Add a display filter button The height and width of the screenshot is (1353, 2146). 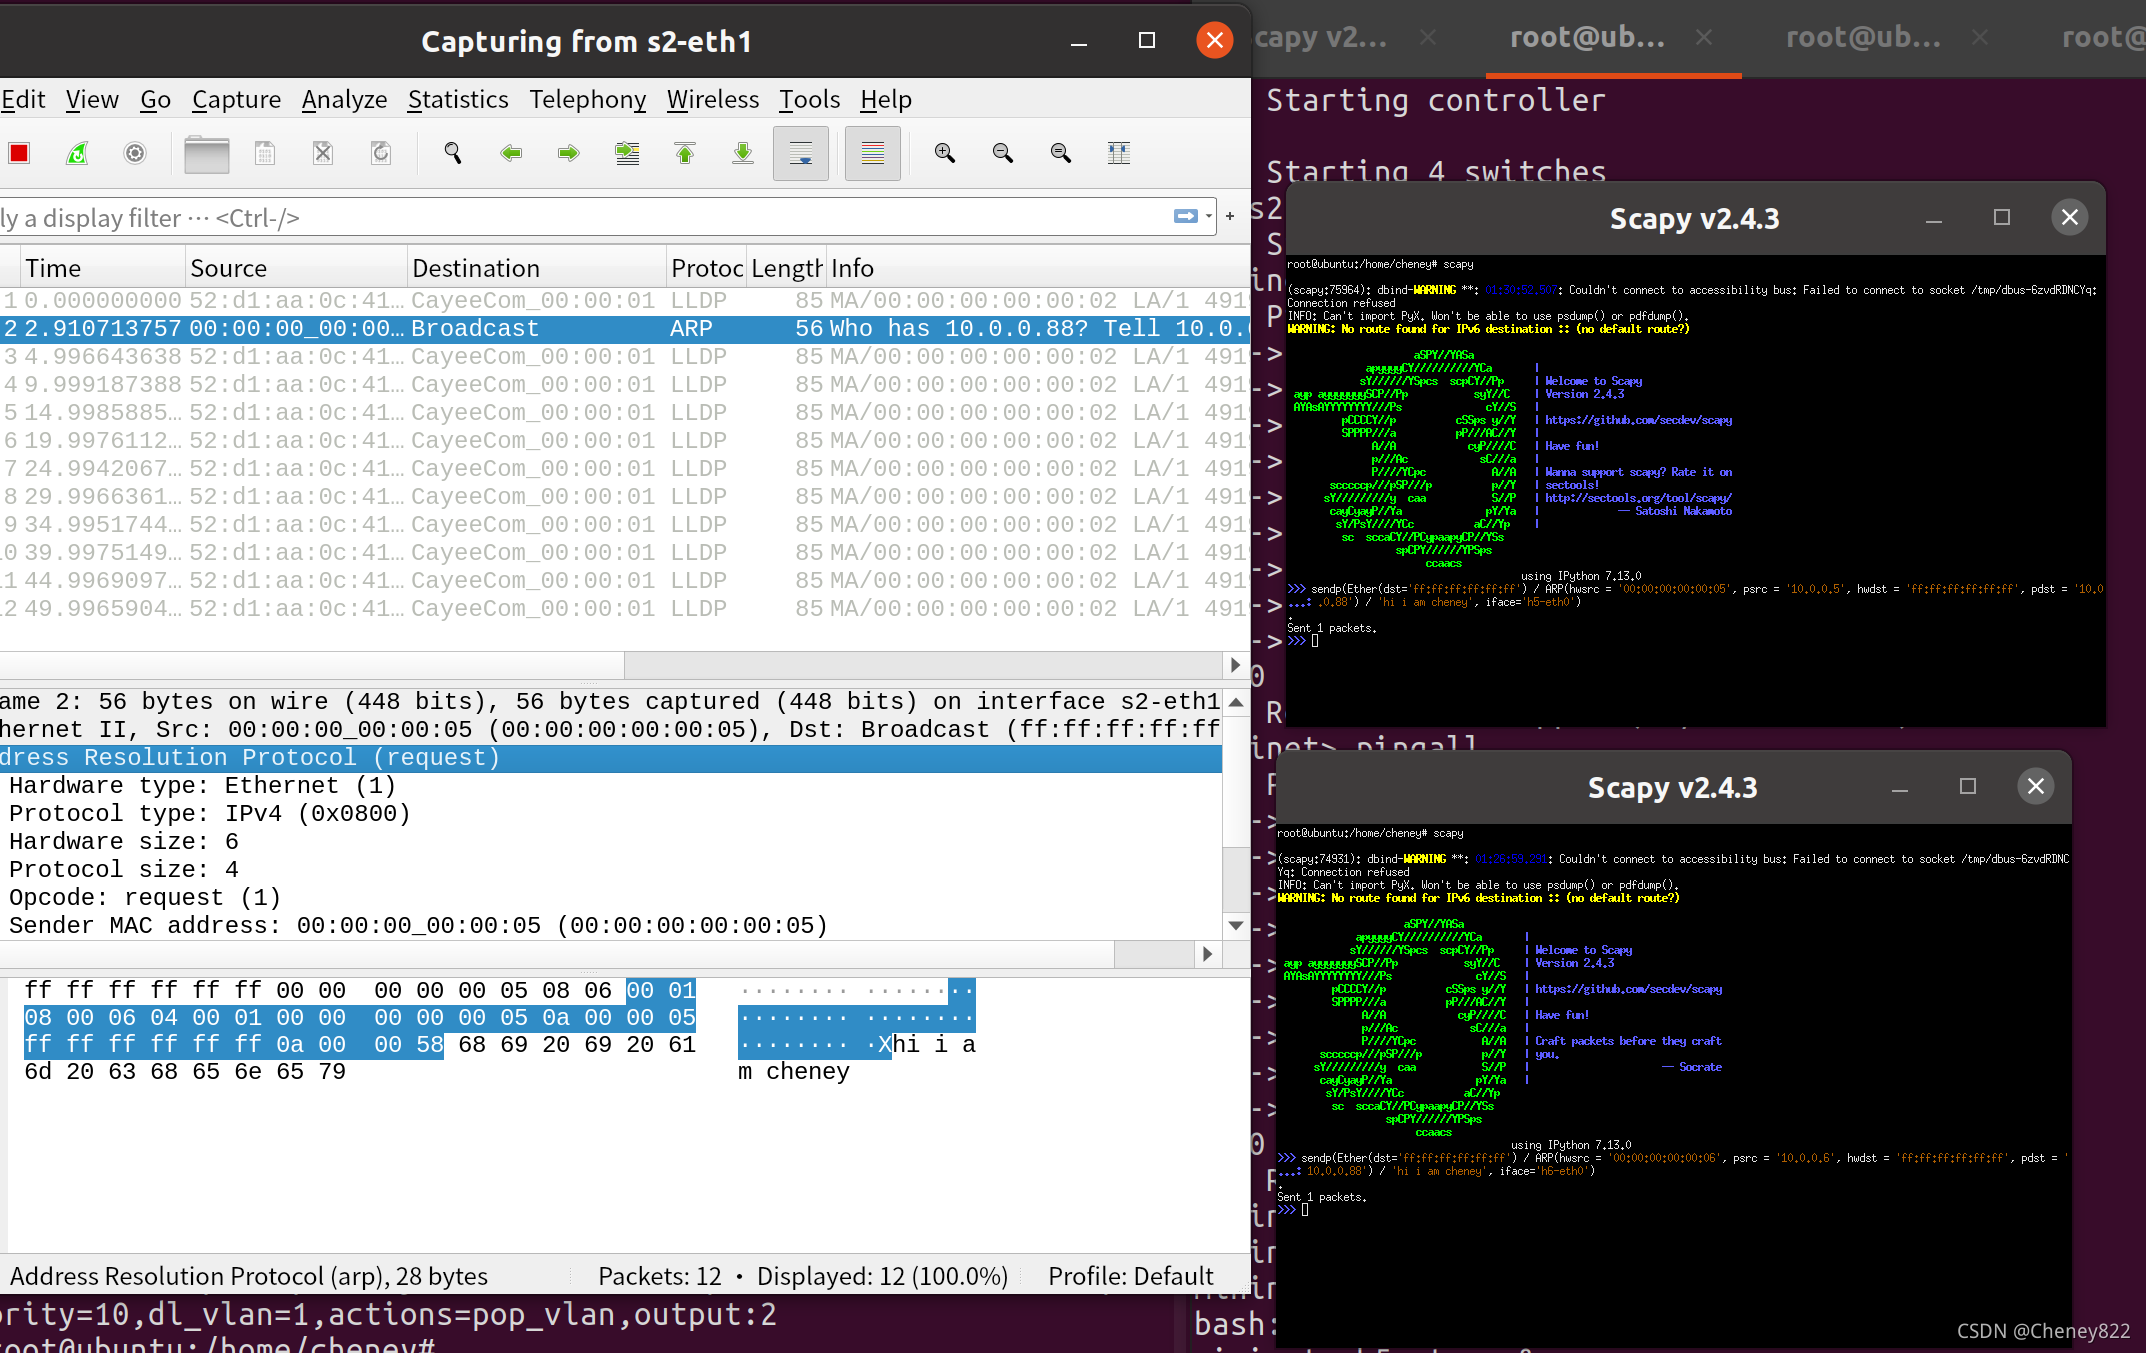[x=1230, y=217]
